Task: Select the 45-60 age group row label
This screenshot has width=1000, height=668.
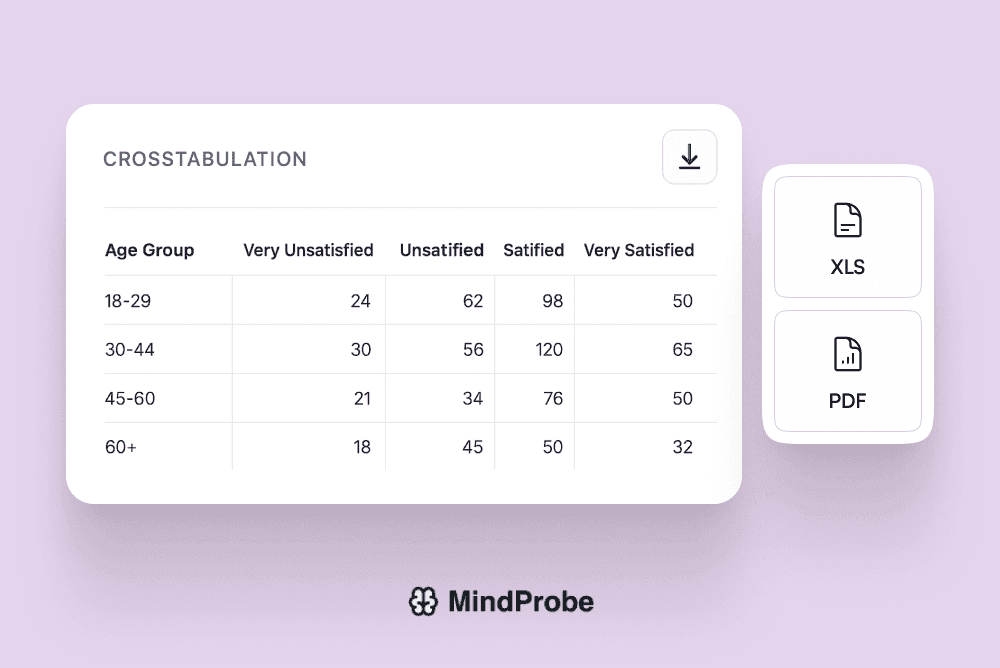Action: click(x=130, y=399)
